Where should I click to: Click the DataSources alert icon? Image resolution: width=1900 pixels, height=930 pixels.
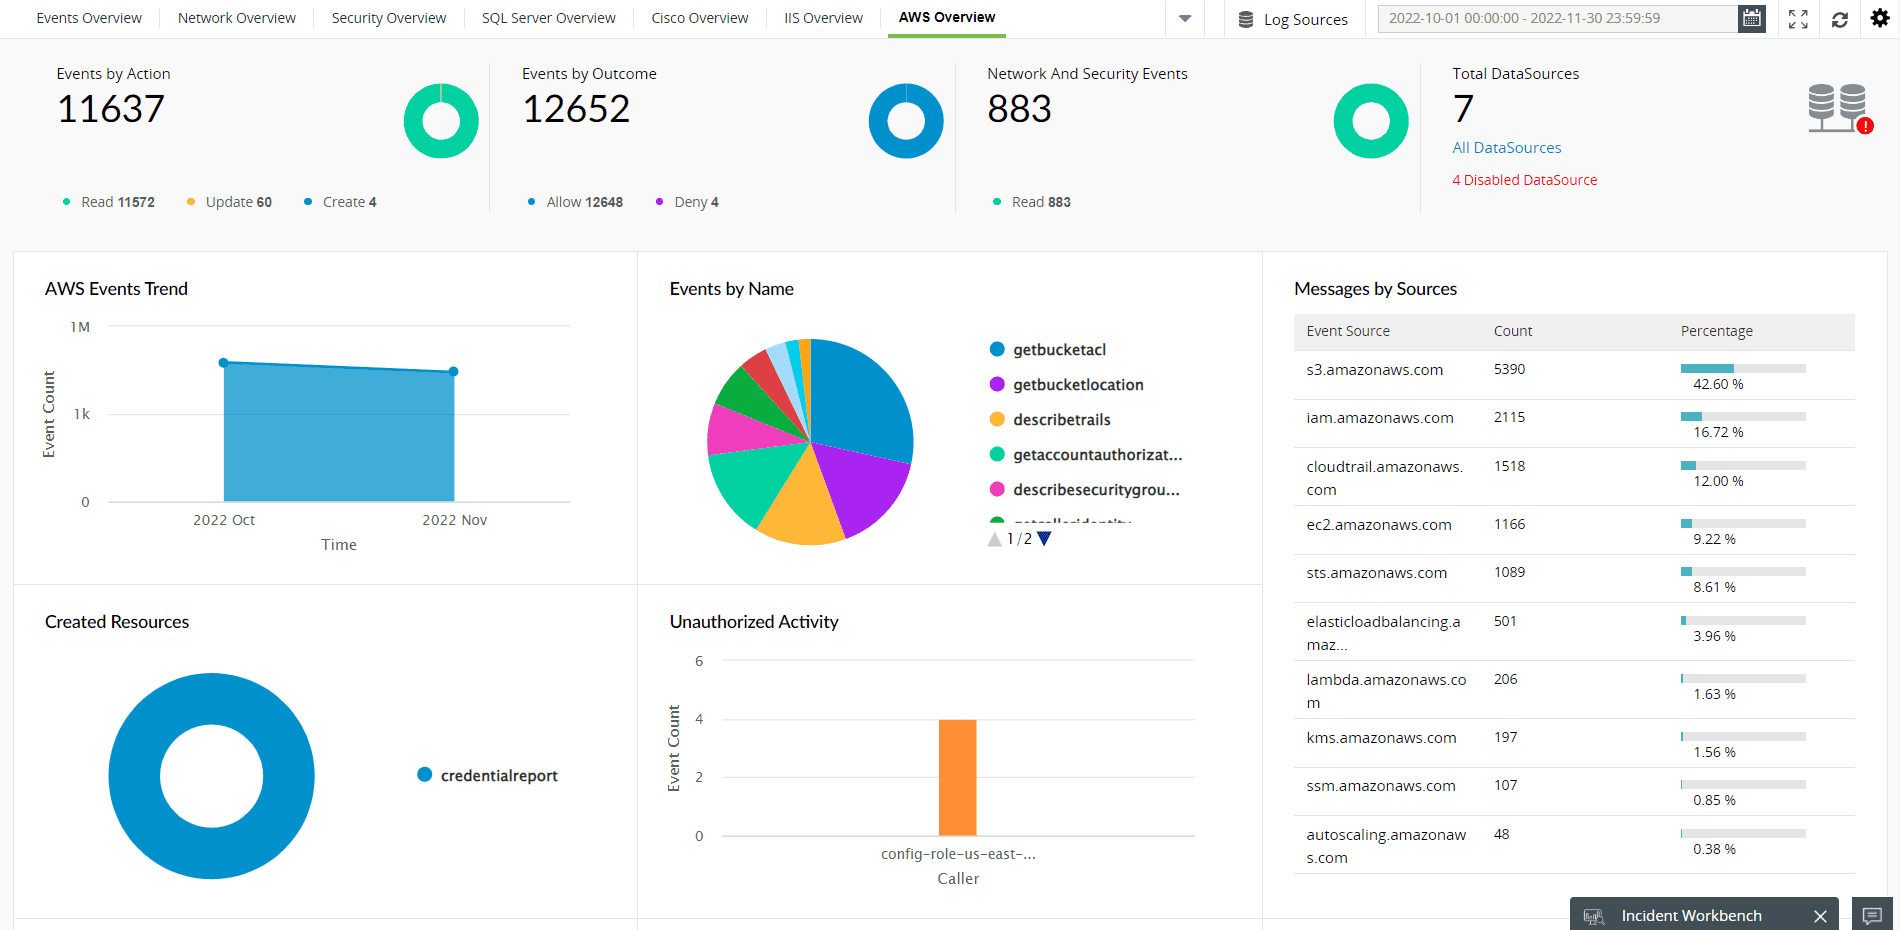(1866, 125)
